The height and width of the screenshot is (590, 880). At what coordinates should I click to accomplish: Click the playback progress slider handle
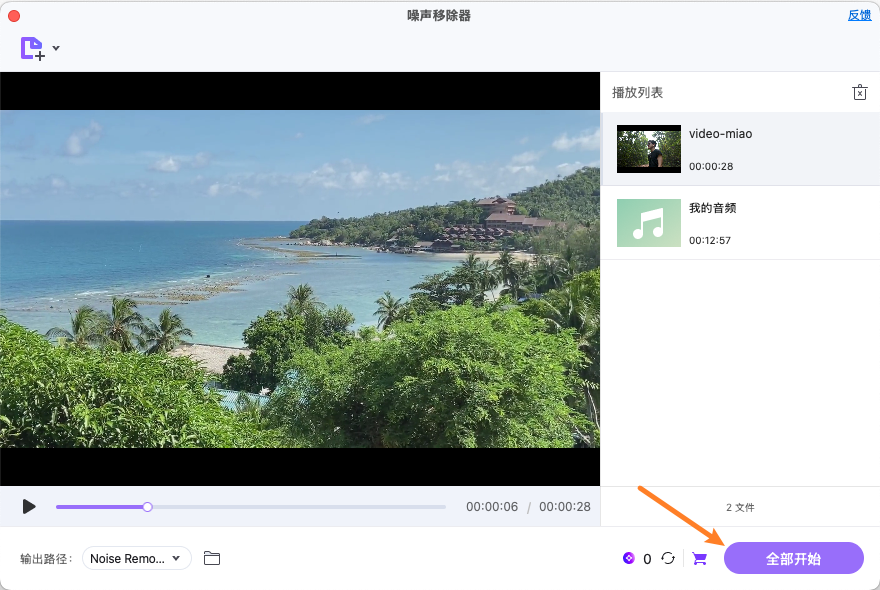[147, 507]
